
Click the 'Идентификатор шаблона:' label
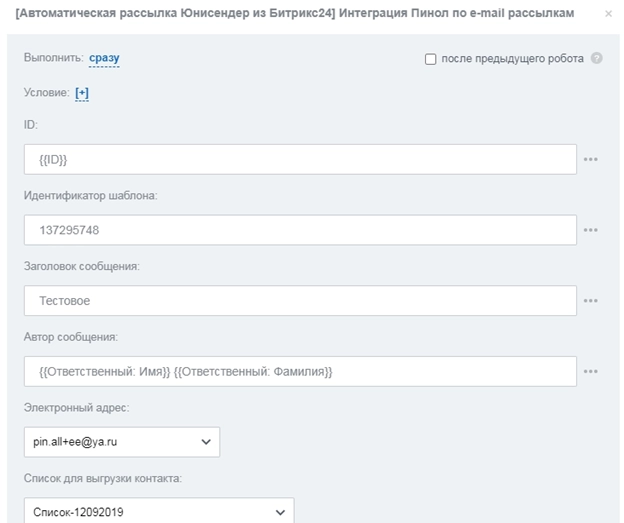(x=90, y=195)
